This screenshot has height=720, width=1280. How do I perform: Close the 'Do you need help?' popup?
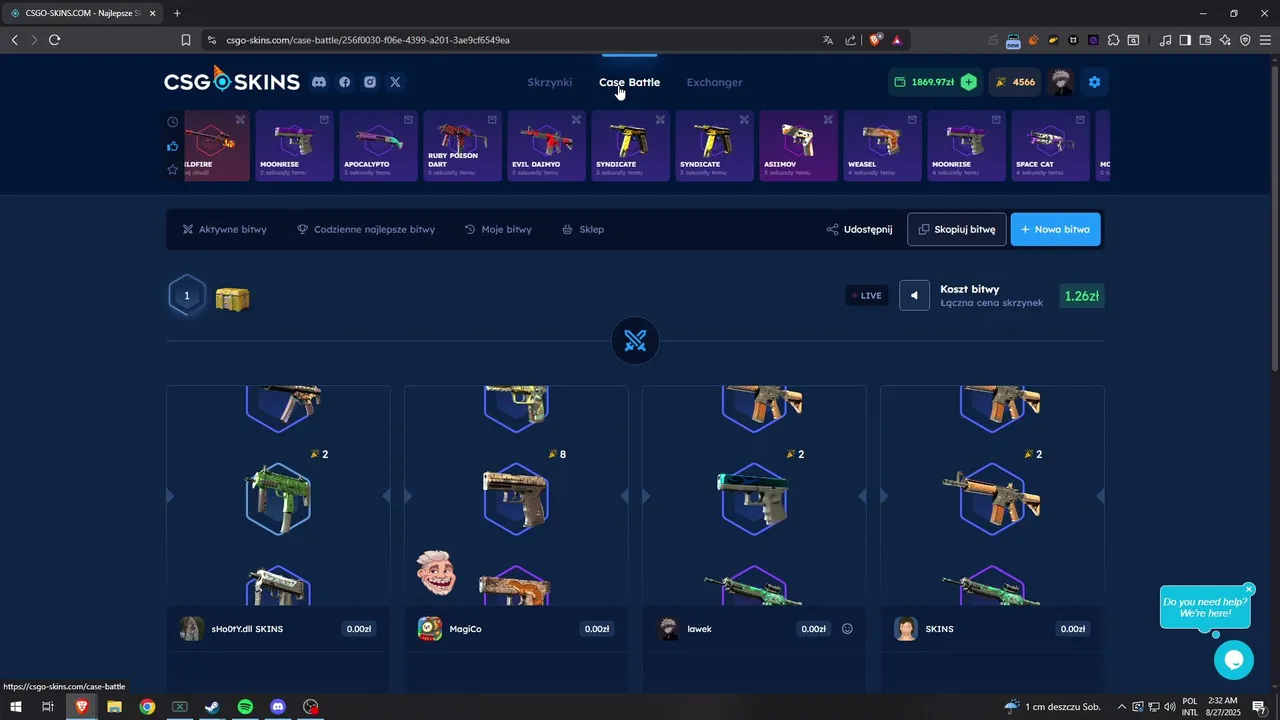[x=1249, y=590]
